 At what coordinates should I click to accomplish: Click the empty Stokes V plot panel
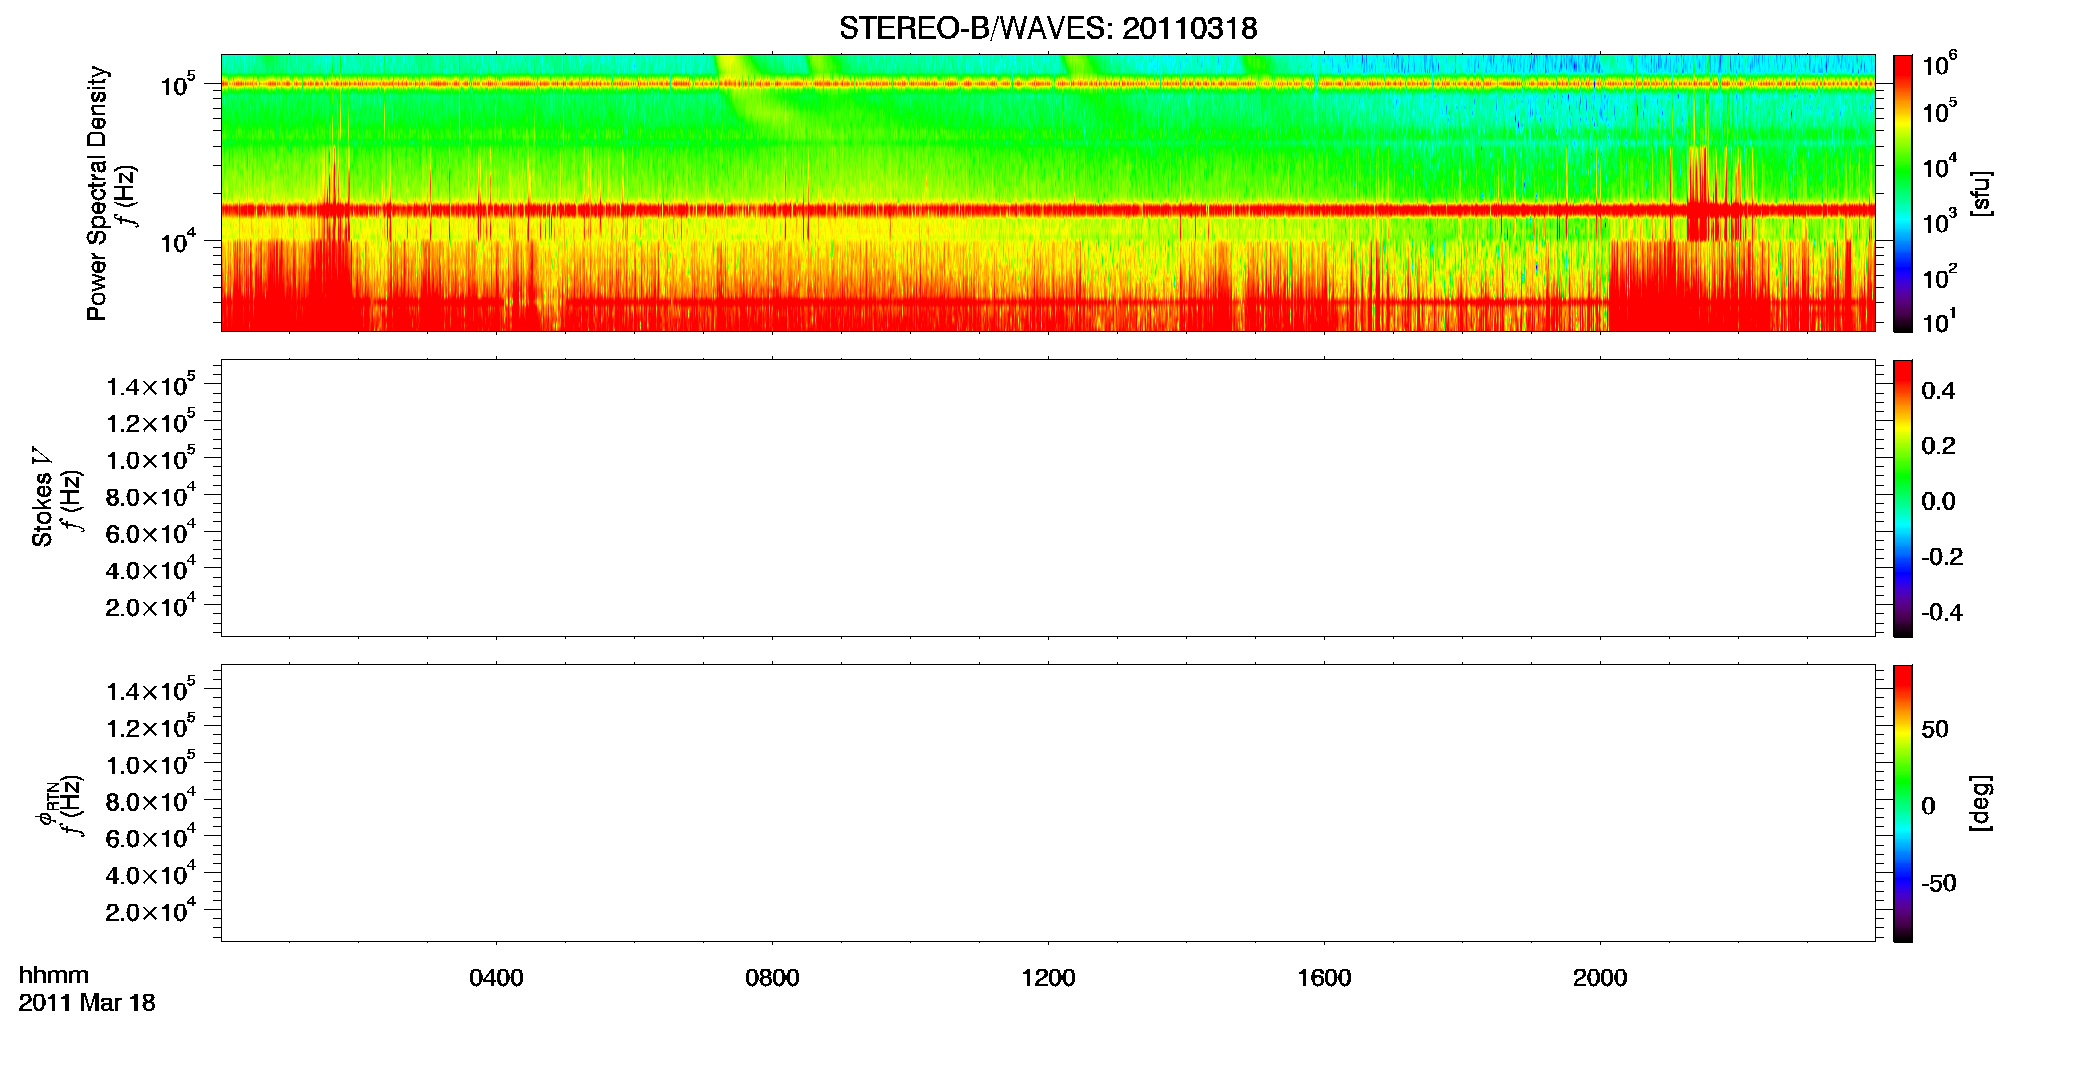[x=1048, y=498]
